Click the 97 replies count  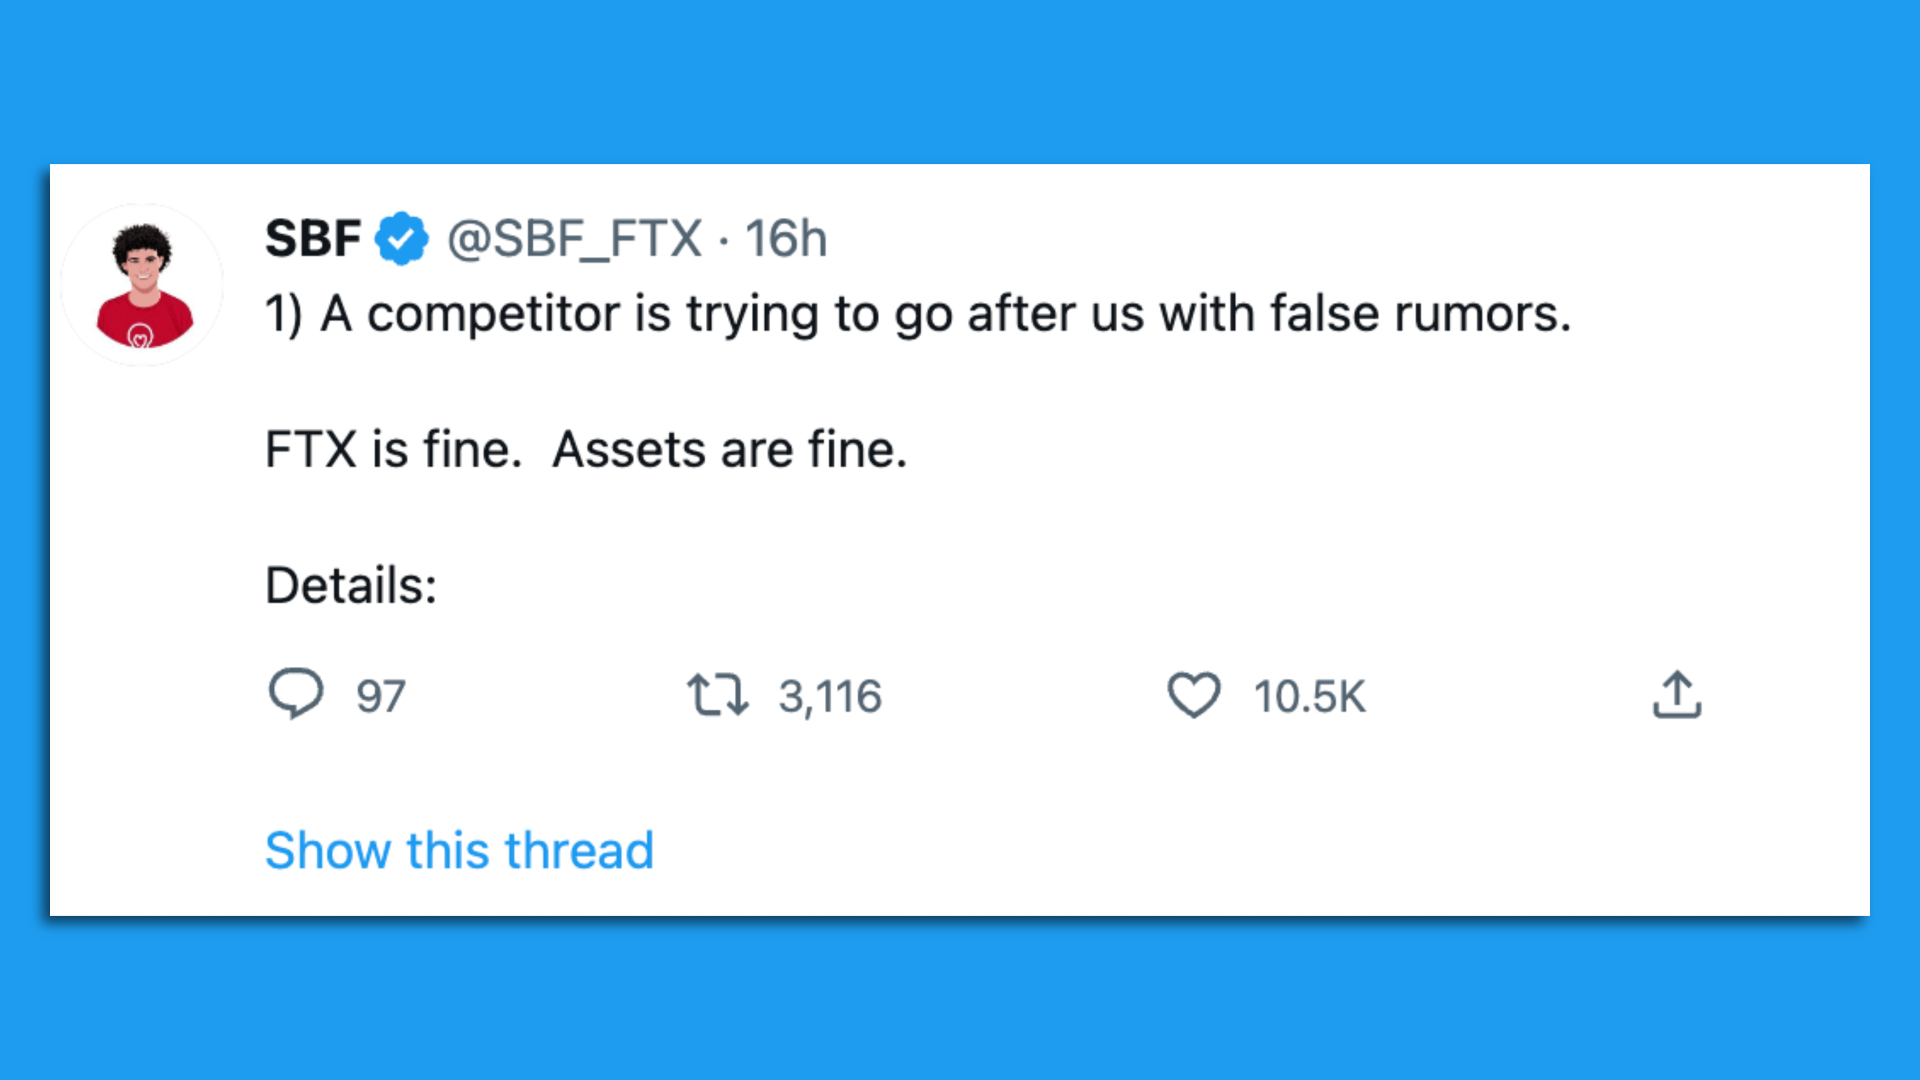point(381,697)
